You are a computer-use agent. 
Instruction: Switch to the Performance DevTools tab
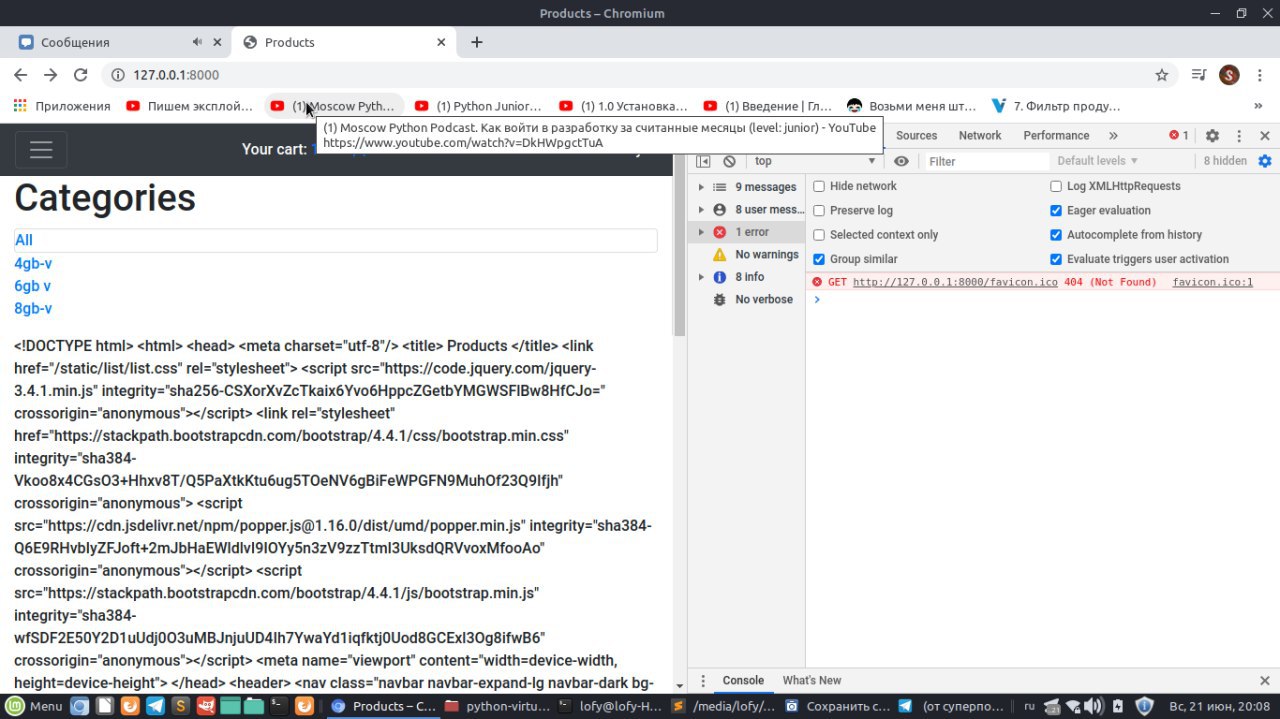(x=1056, y=136)
